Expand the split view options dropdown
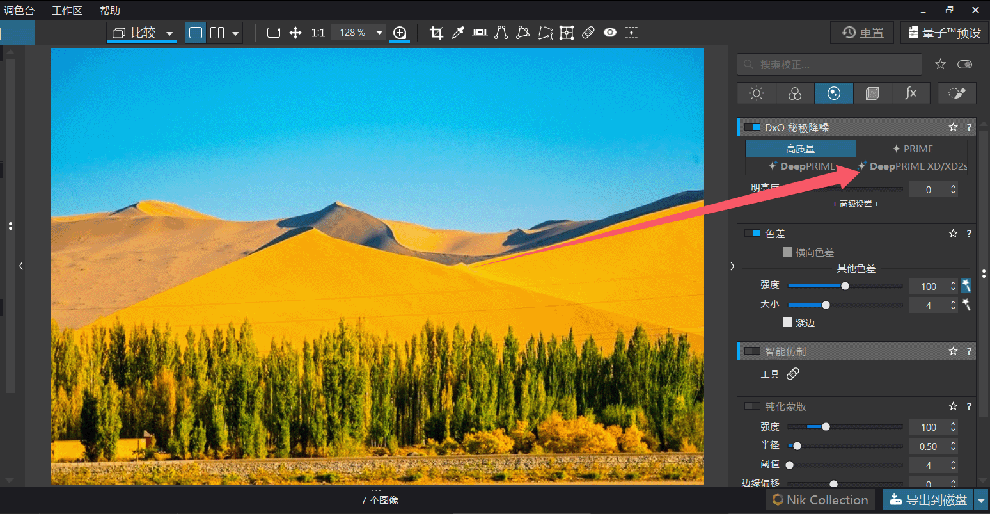The image size is (990, 514). coord(236,33)
